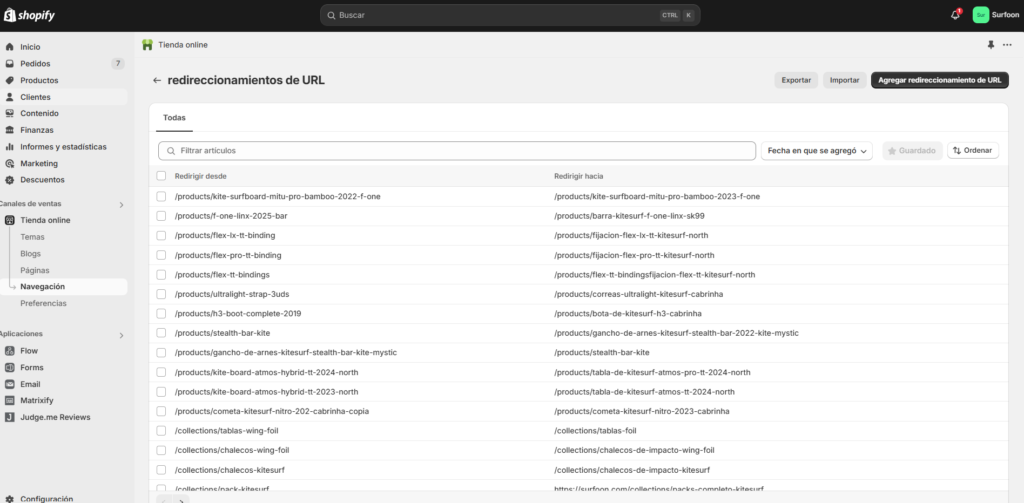Select checkbox for /collections/tablas-wing-foil row

click(x=161, y=430)
